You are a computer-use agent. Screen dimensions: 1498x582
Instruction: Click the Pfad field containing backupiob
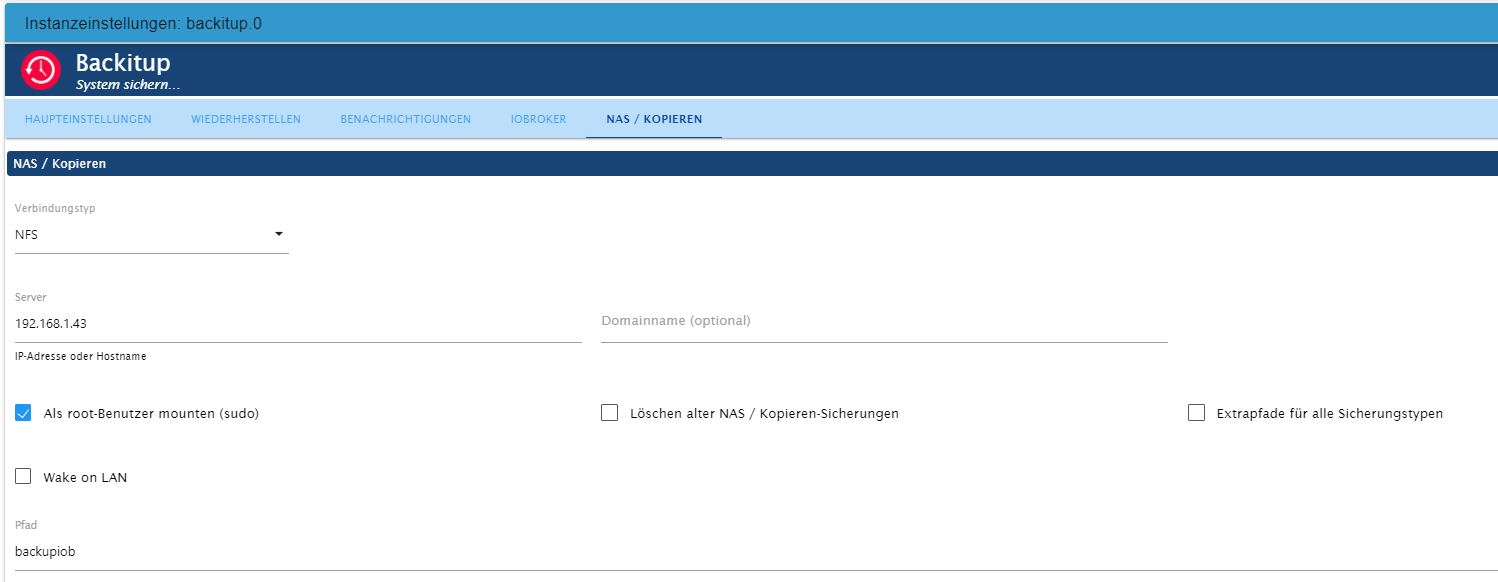click(x=756, y=552)
